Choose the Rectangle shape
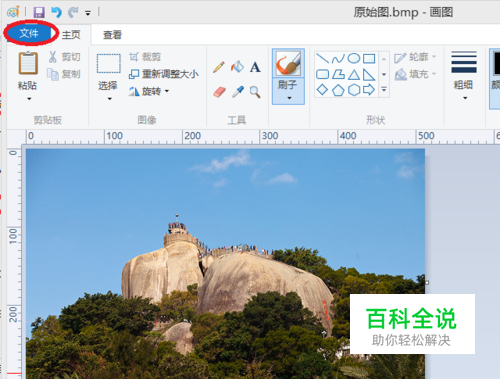The width and height of the screenshot is (500, 379). click(369, 59)
